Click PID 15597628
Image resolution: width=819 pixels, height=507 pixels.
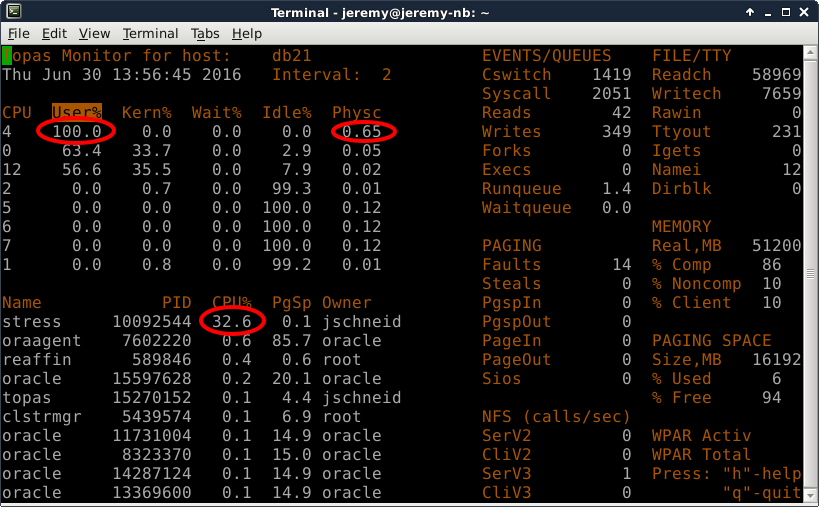(152, 379)
